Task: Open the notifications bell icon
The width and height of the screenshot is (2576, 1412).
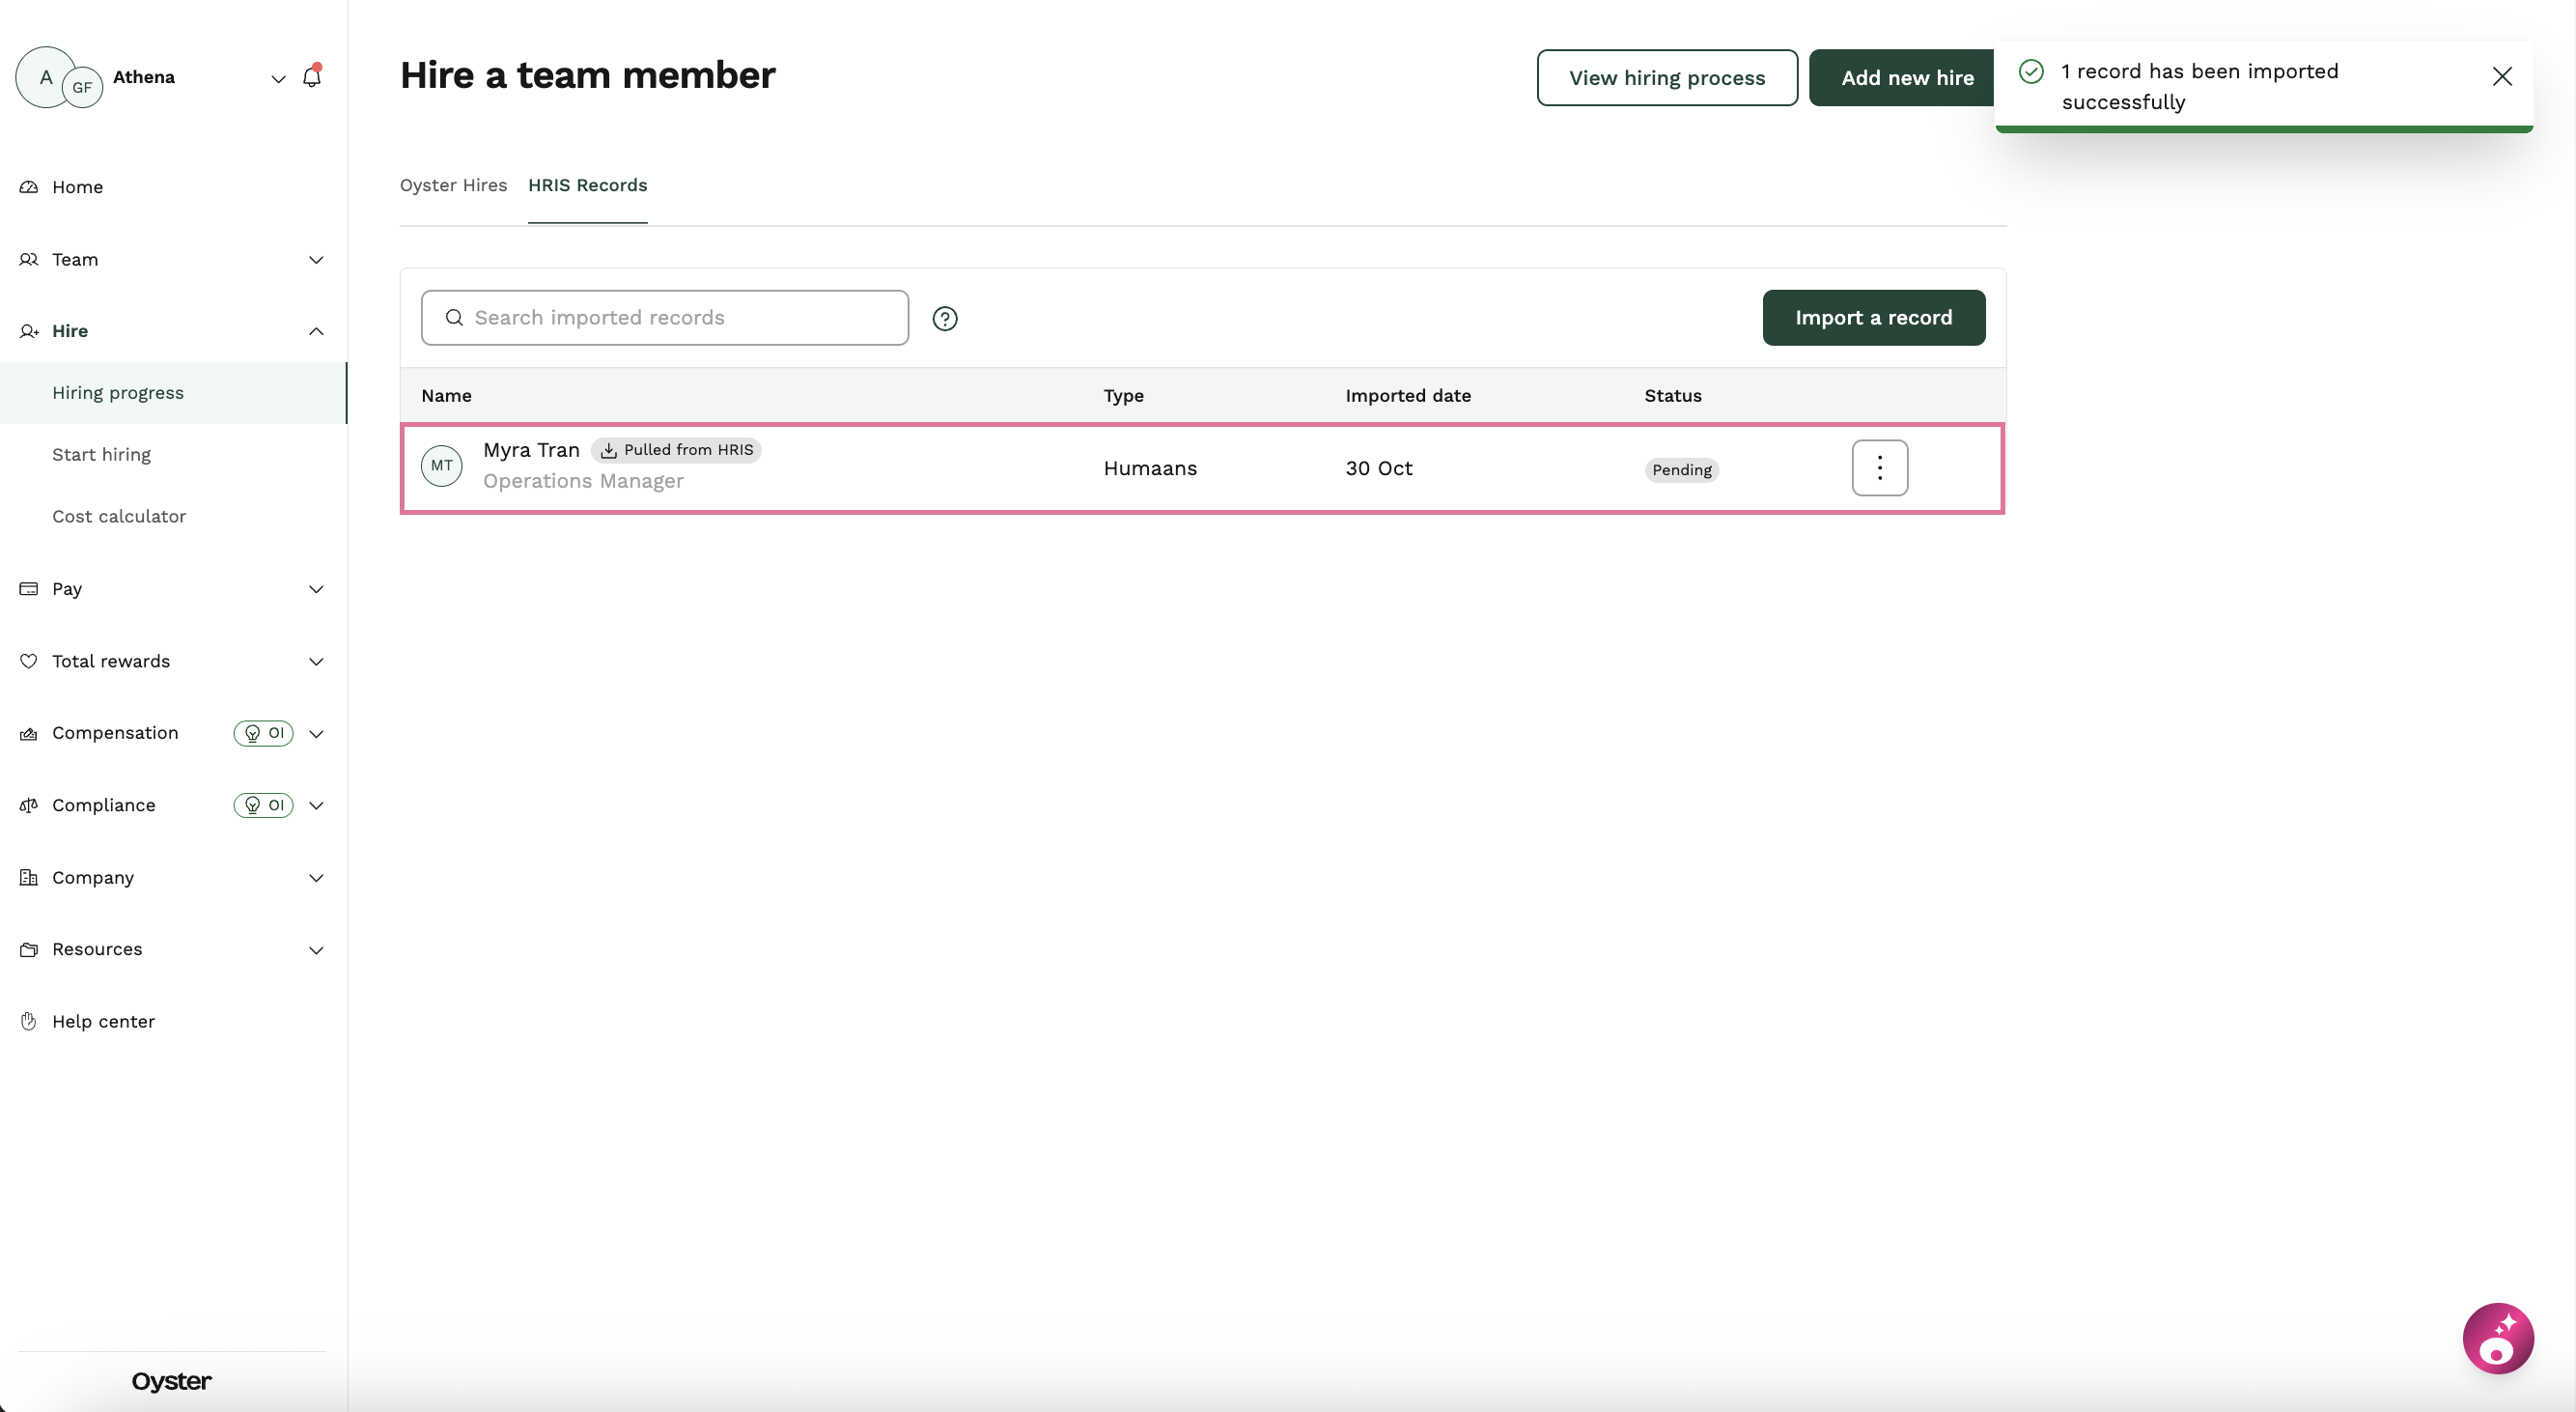Action: 312,77
